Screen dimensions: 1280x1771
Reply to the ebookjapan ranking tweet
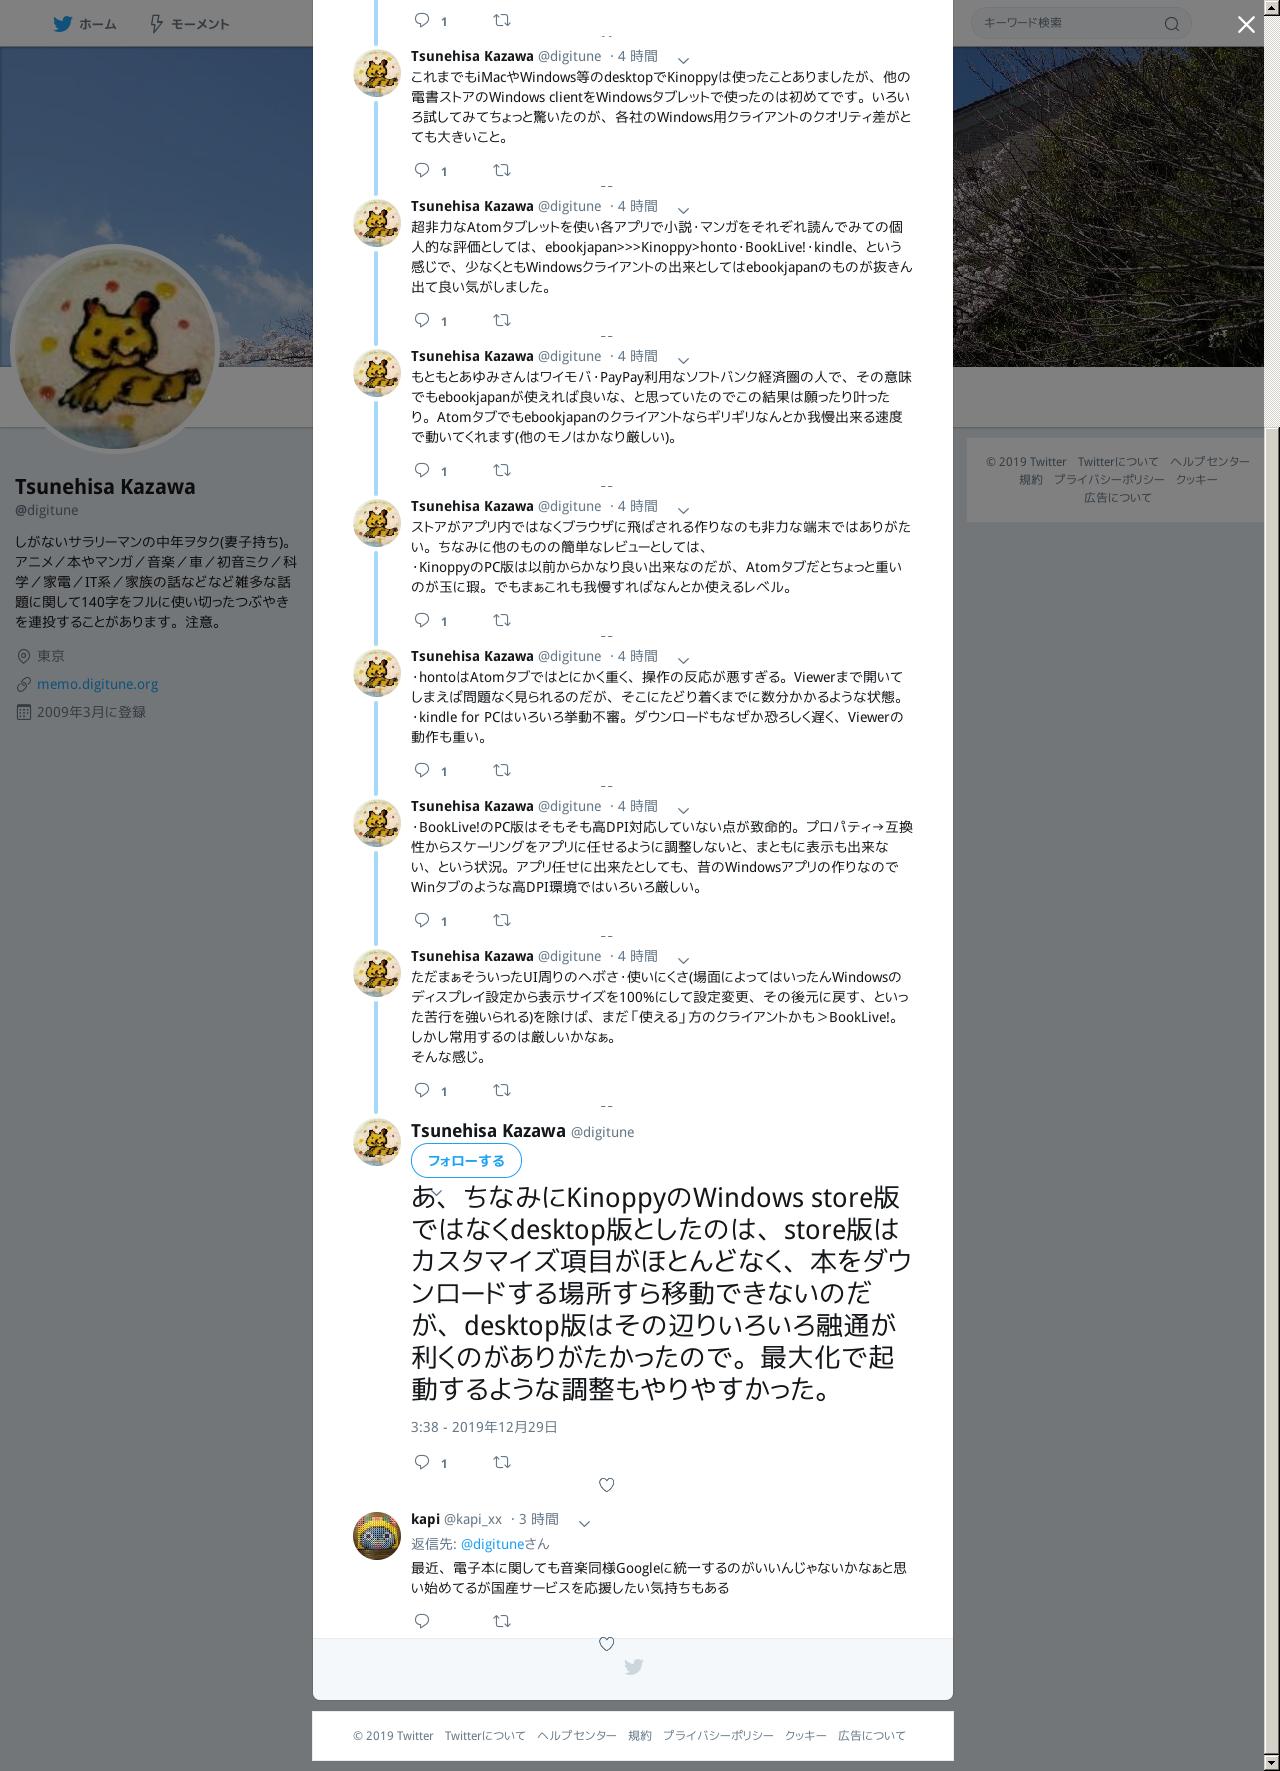click(x=422, y=320)
